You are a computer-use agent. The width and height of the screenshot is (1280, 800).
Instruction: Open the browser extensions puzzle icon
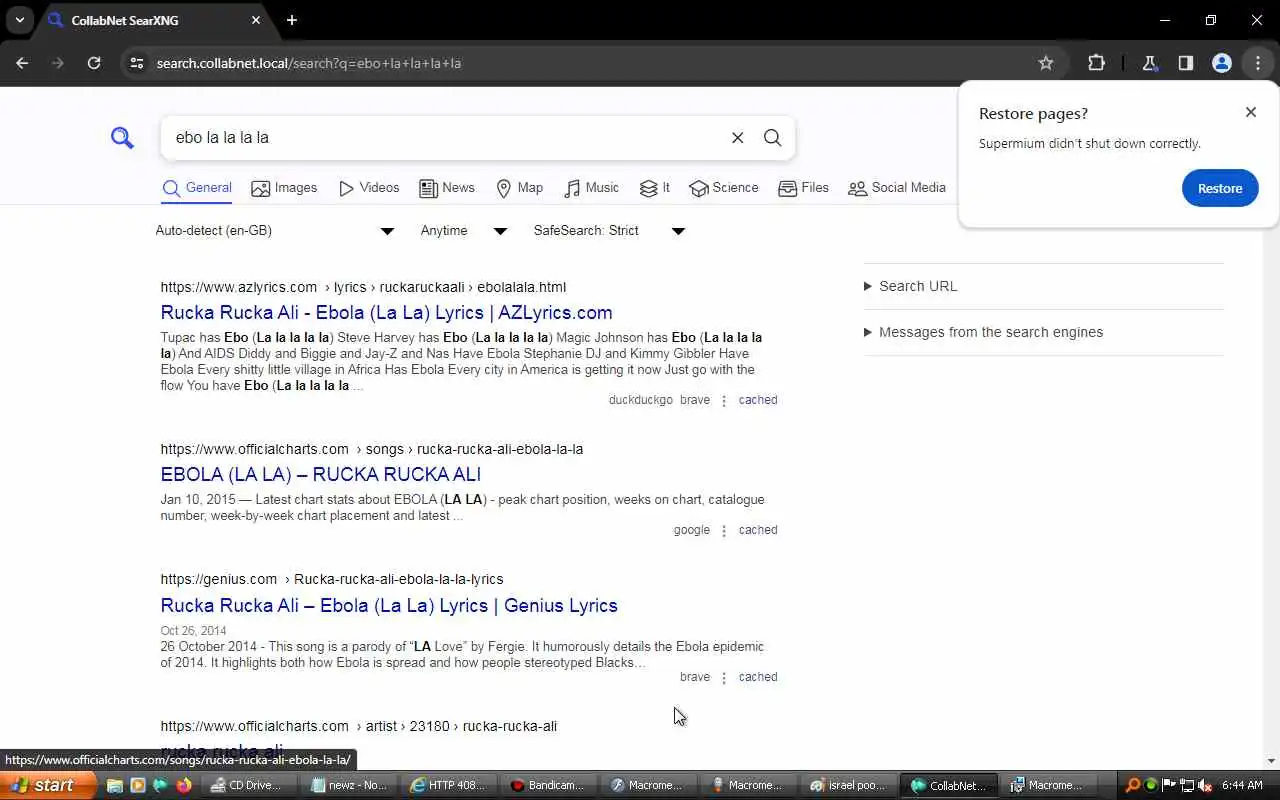point(1096,63)
